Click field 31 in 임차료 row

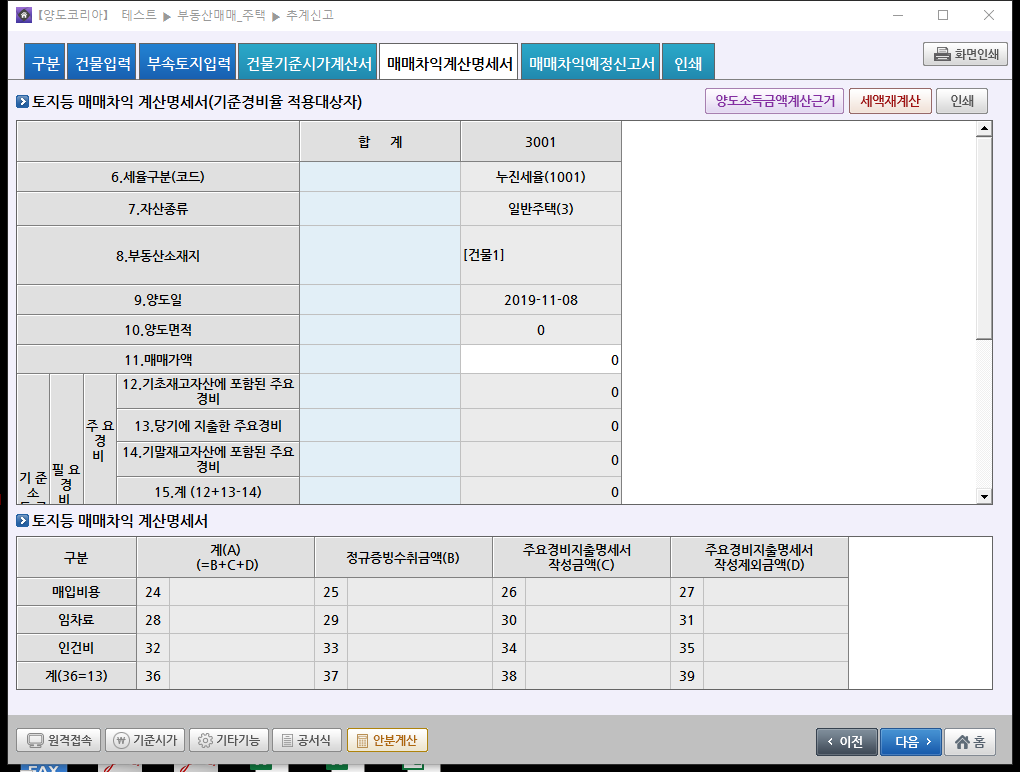pos(775,620)
